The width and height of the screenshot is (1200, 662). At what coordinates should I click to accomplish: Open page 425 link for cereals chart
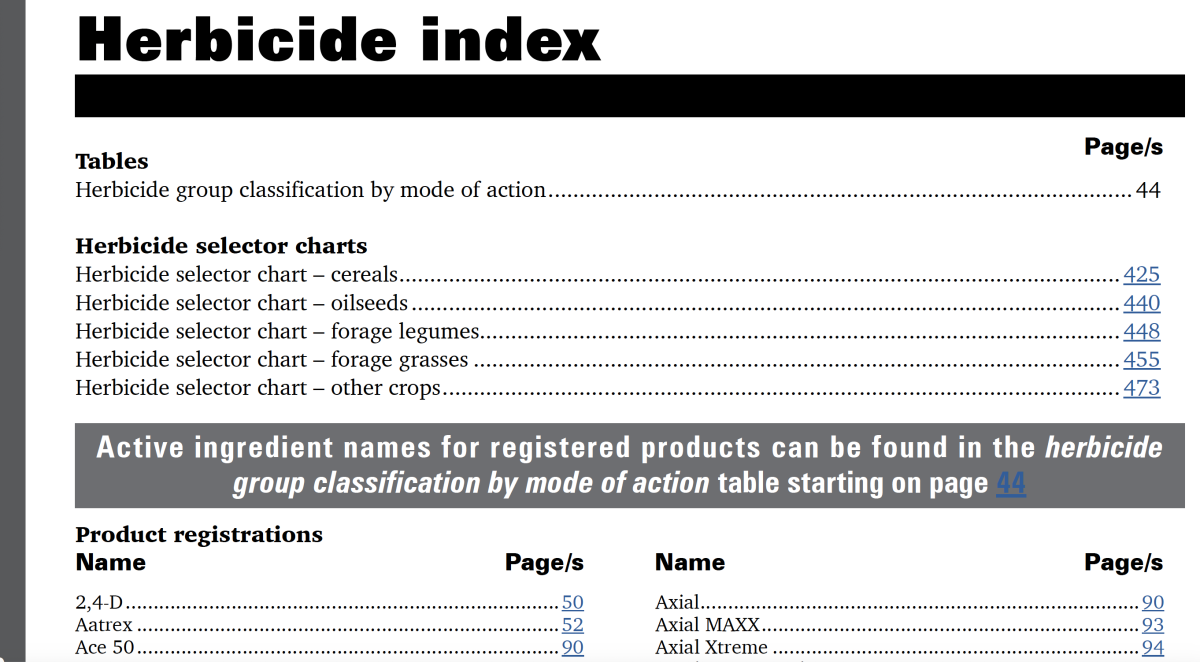click(1141, 275)
